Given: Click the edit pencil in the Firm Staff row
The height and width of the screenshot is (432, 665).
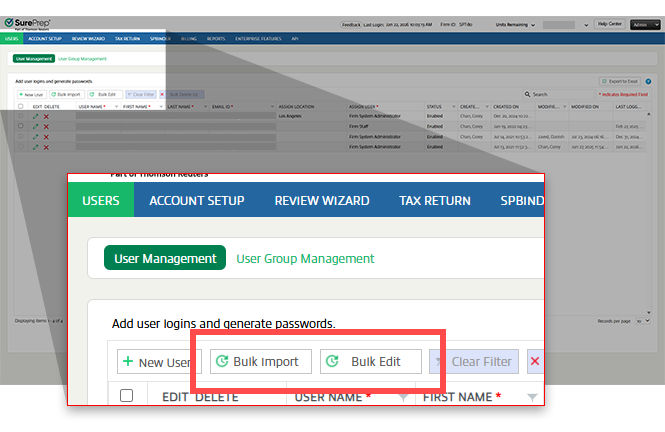Looking at the screenshot, I should coord(36,126).
